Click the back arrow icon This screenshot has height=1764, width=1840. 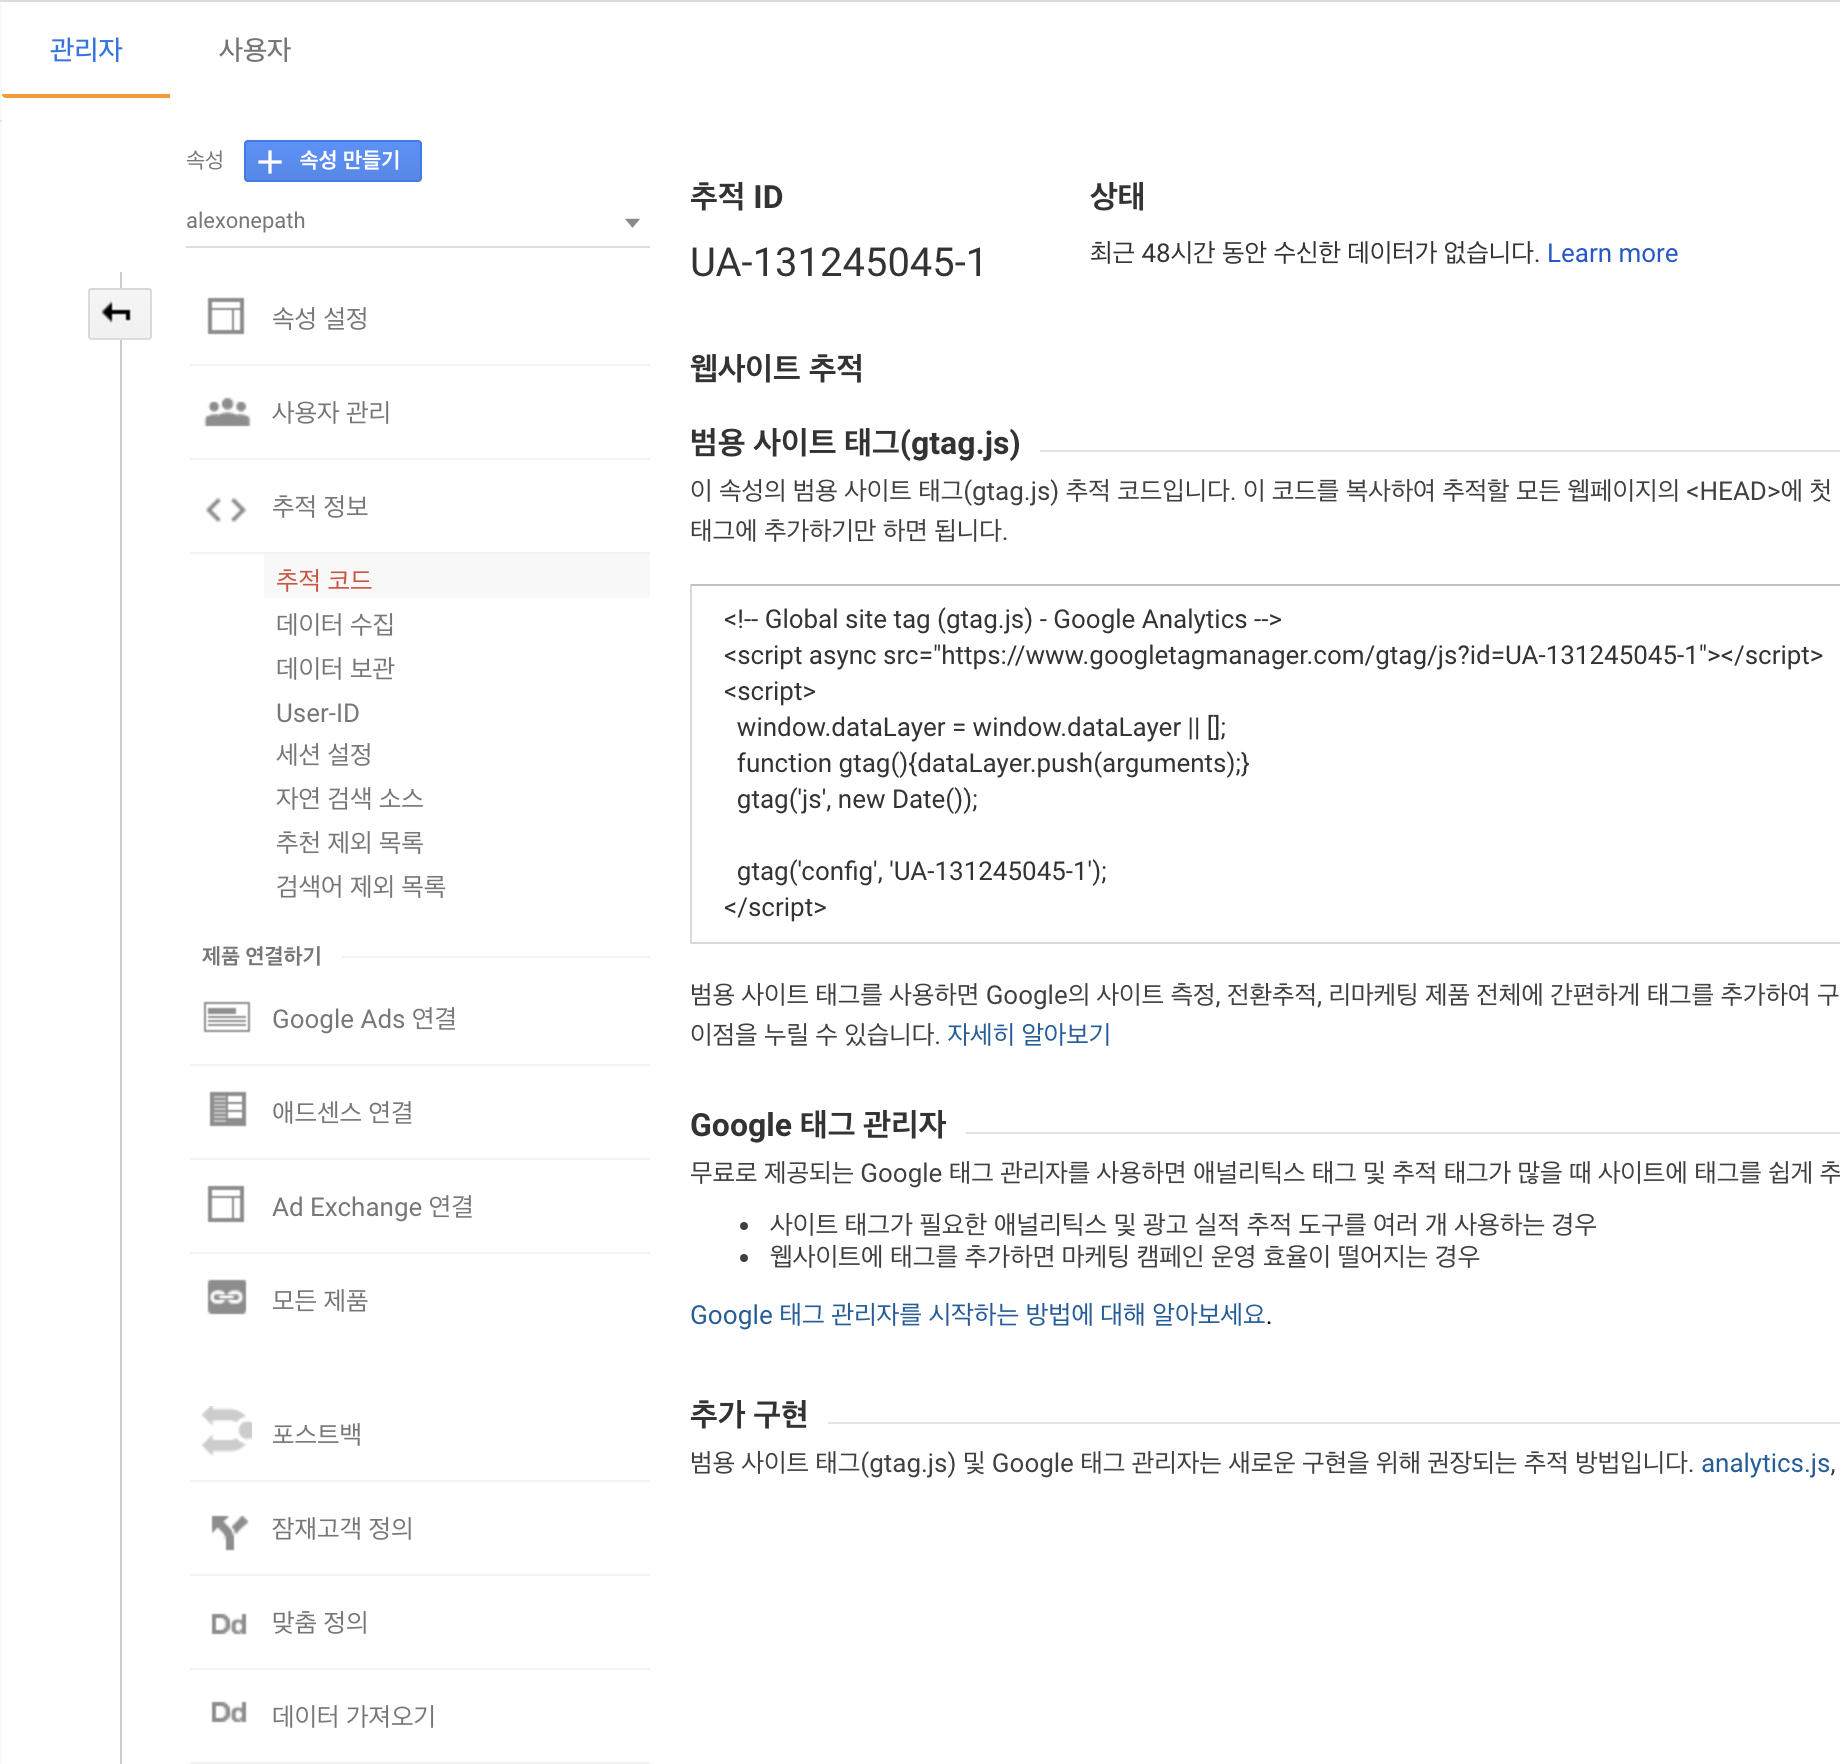coord(119,314)
